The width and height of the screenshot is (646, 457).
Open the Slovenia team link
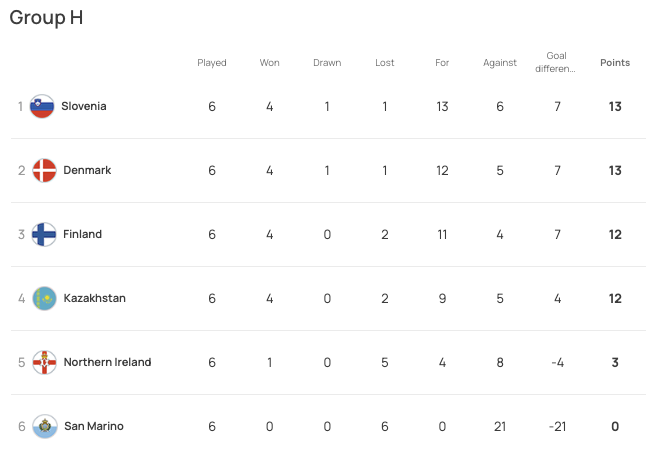pyautogui.click(x=84, y=107)
